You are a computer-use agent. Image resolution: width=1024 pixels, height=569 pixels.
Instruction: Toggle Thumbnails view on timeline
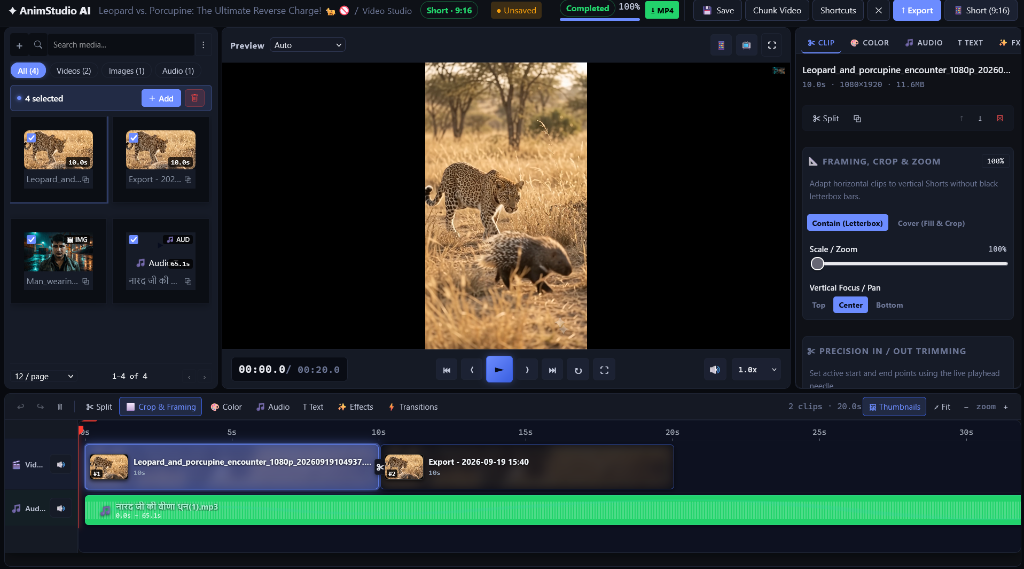click(894, 406)
